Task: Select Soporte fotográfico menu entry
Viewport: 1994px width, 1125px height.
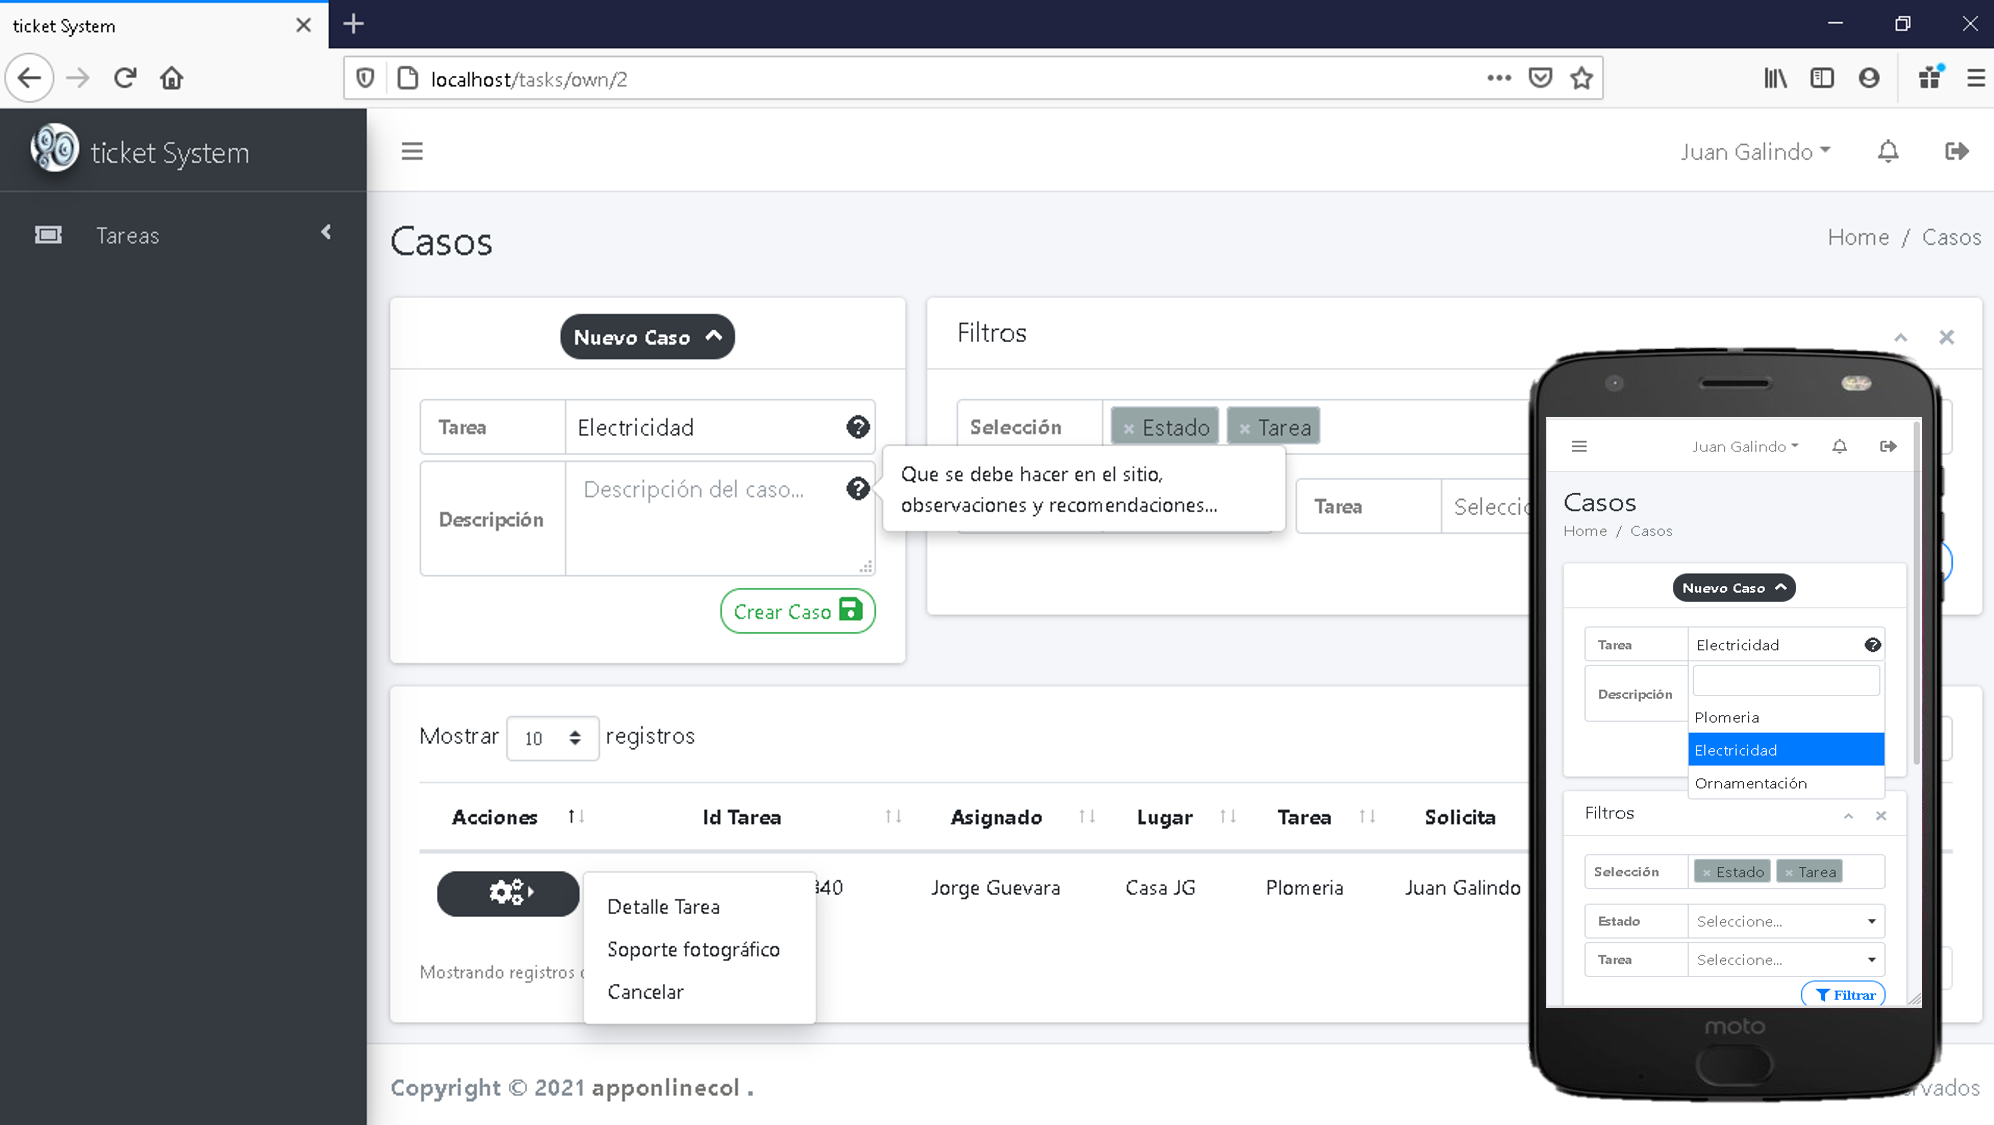Action: pyautogui.click(x=693, y=949)
